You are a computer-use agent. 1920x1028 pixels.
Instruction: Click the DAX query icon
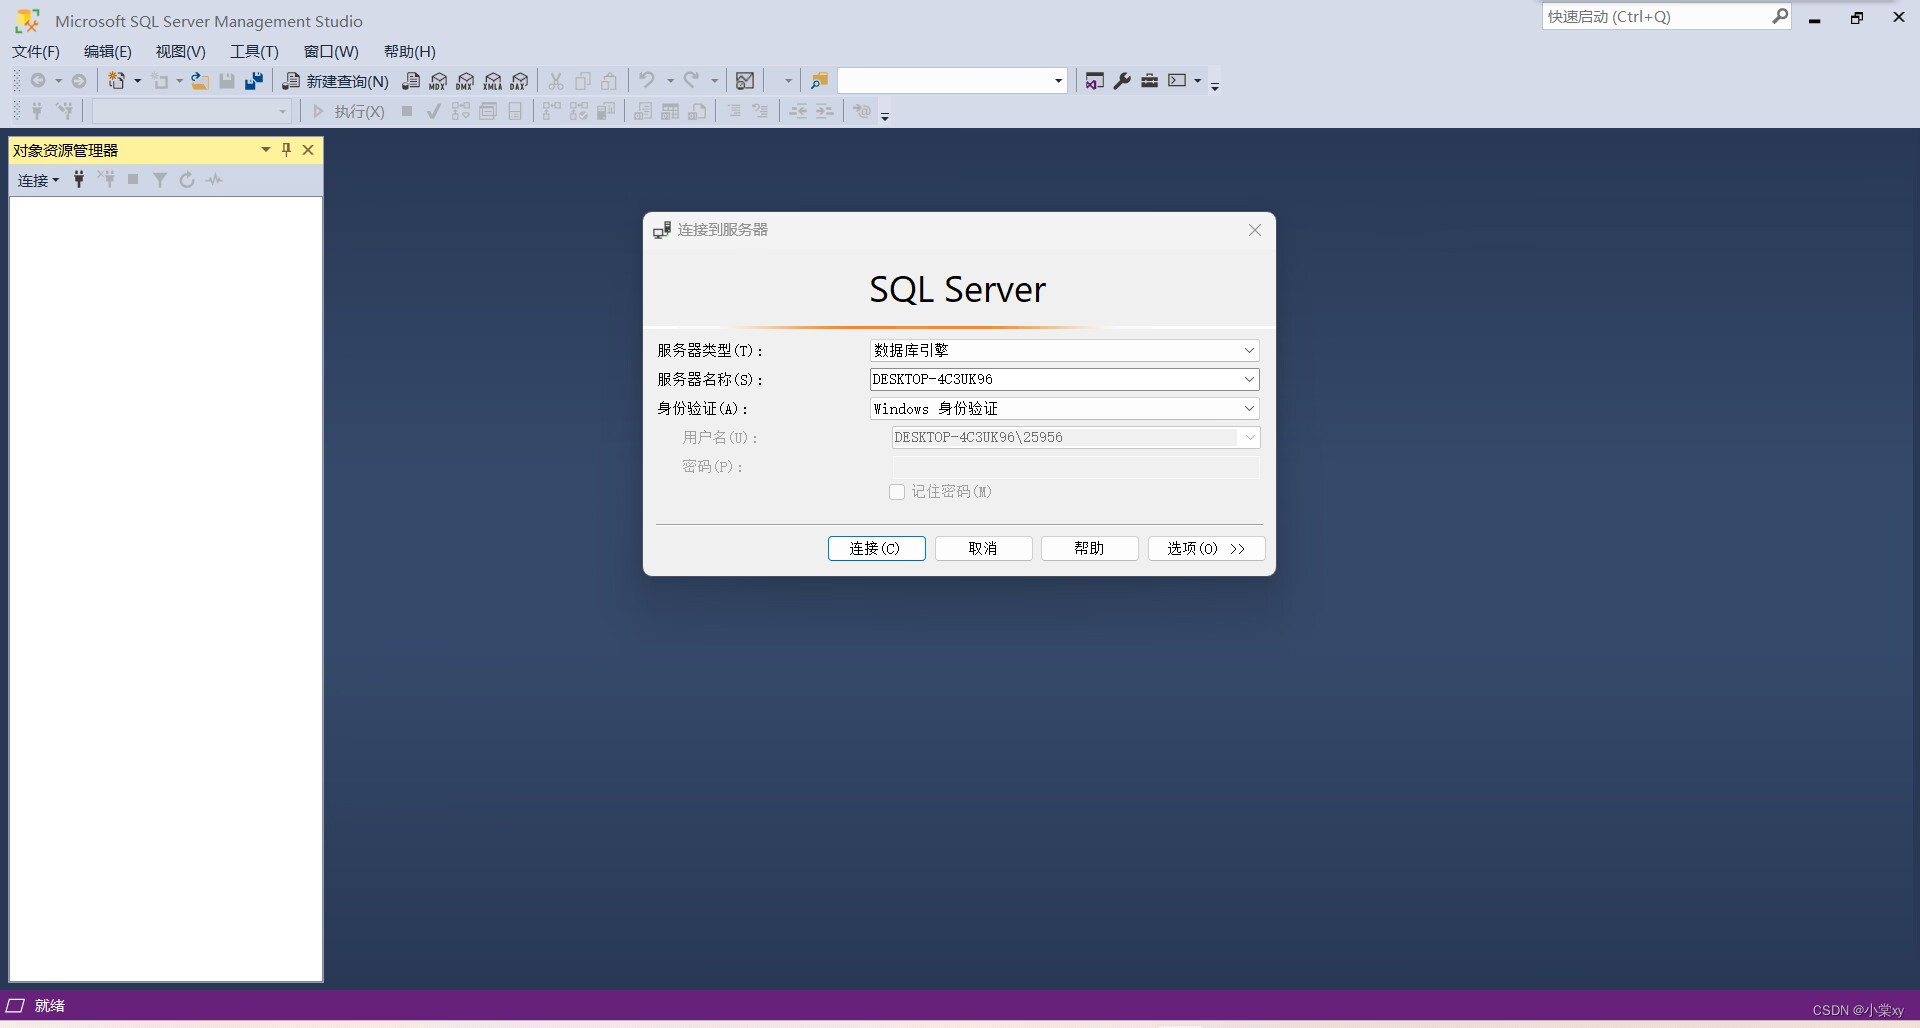click(x=519, y=81)
